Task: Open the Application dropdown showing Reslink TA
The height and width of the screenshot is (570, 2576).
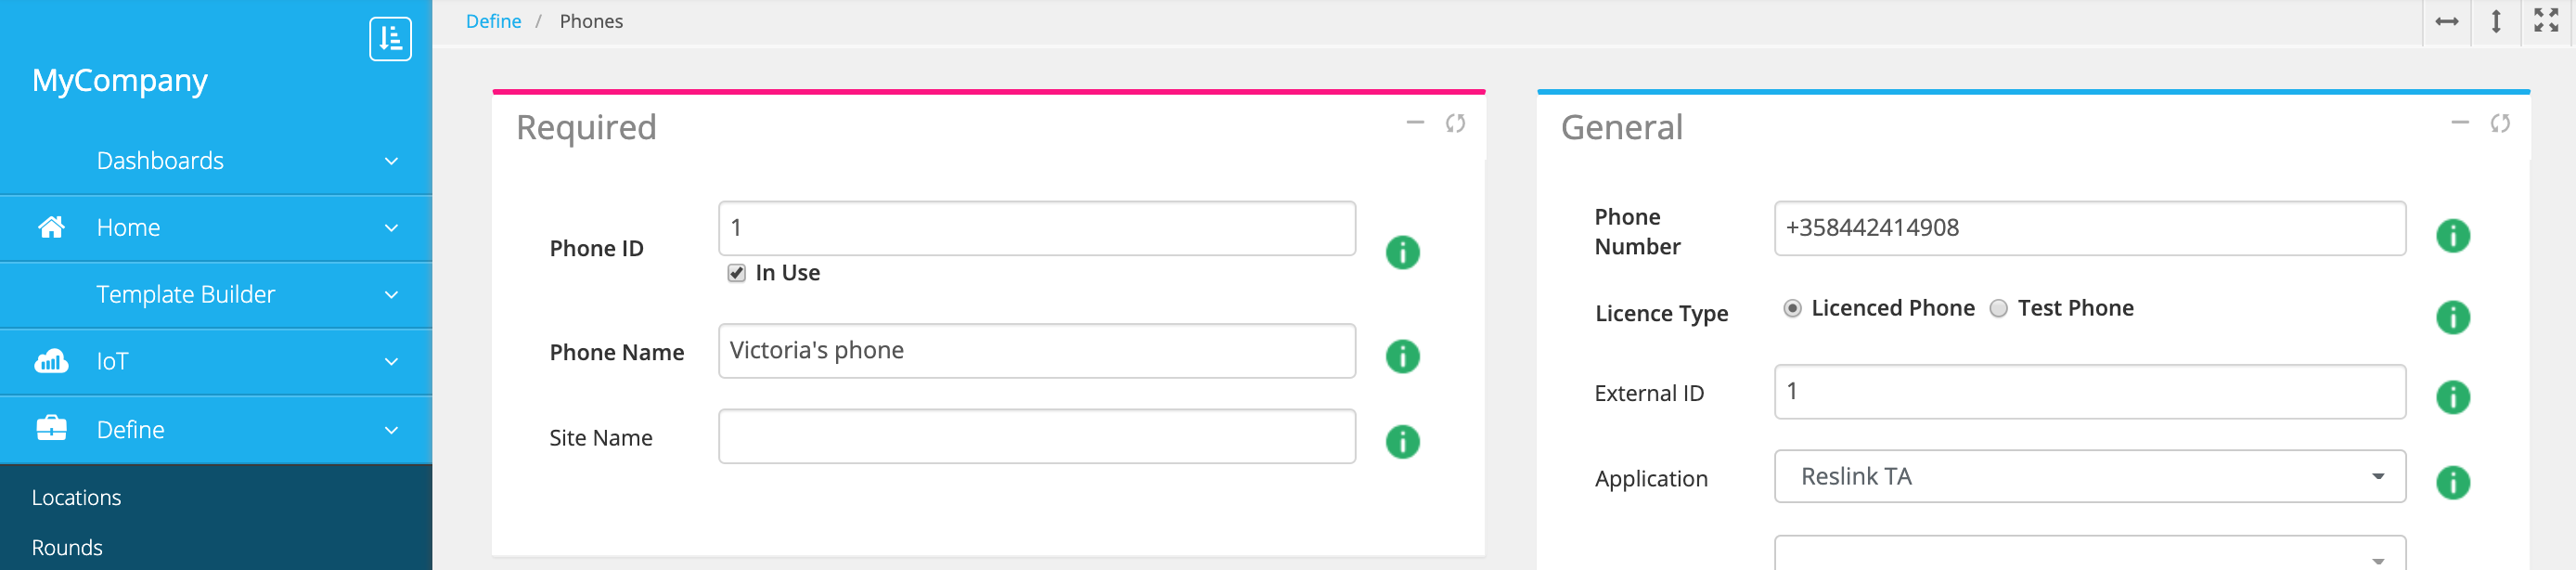Action: point(2089,476)
